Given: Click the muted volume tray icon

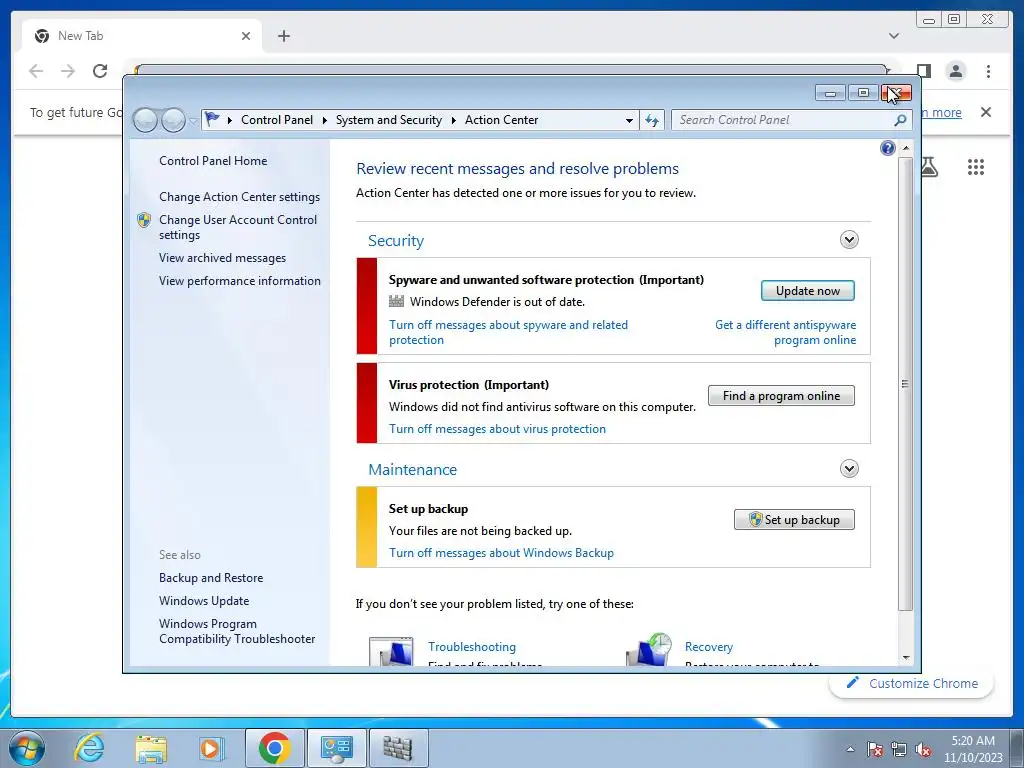Looking at the screenshot, I should pyautogui.click(x=923, y=749).
